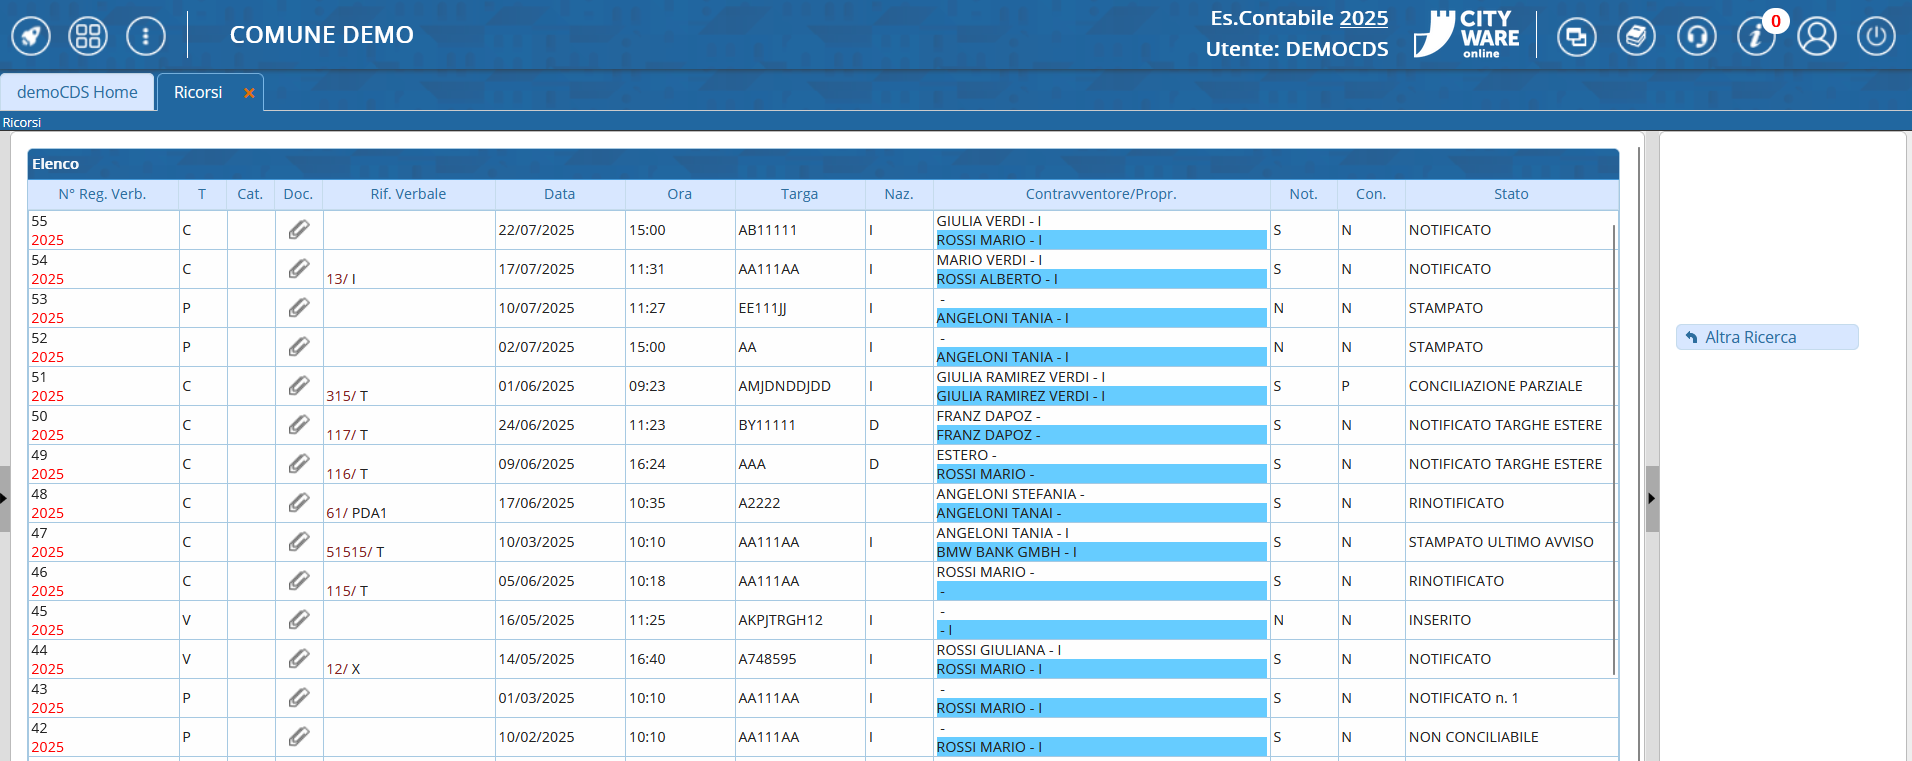Open attachment paperclip for record 43
The width and height of the screenshot is (1912, 761).
(299, 698)
